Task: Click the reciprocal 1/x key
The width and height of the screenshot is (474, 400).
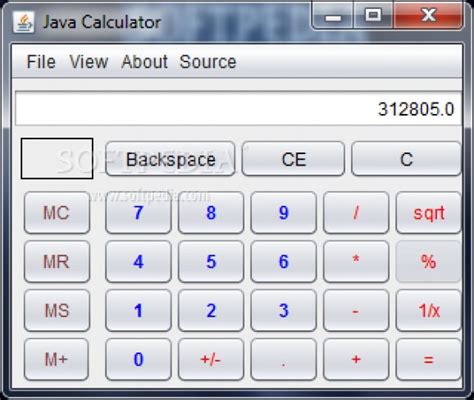Action: (429, 311)
